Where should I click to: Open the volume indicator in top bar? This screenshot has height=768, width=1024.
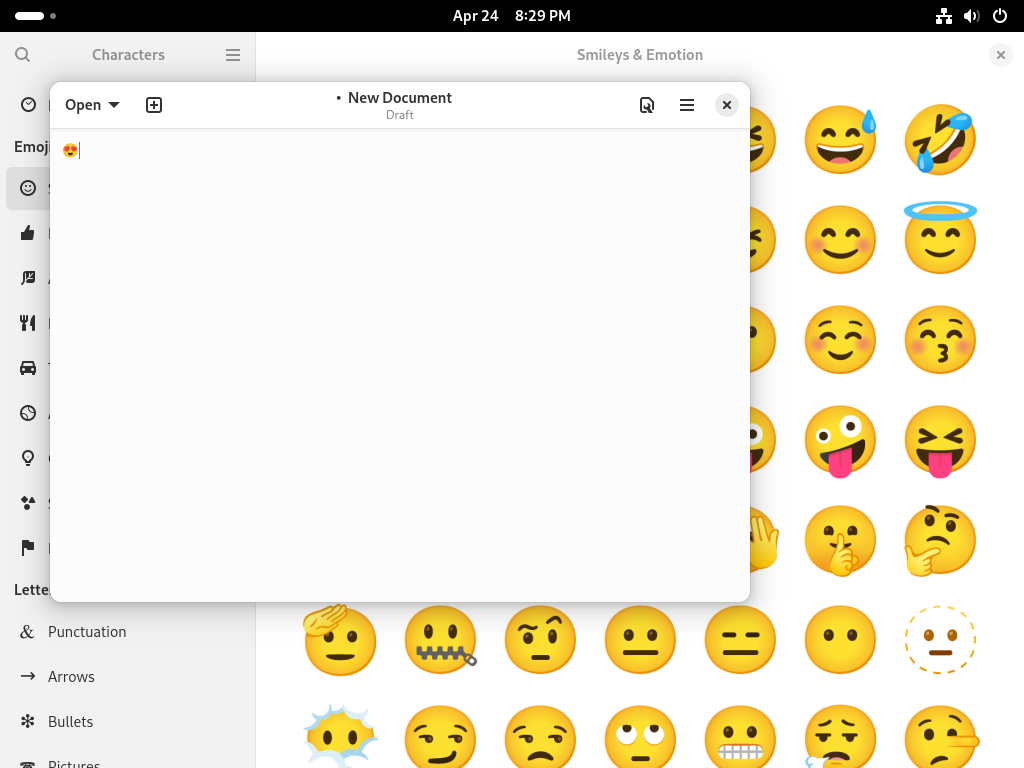(972, 16)
